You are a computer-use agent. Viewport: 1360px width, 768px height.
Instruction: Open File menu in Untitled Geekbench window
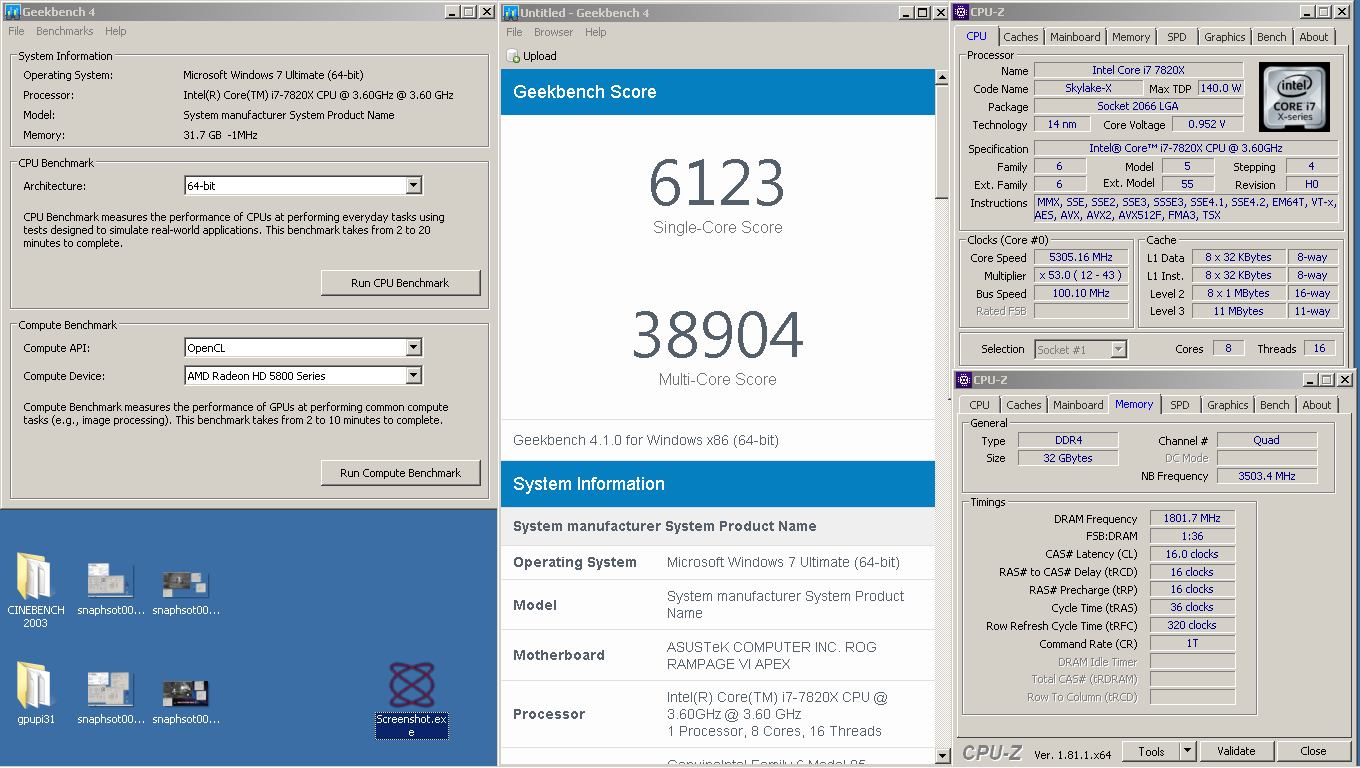pyautogui.click(x=514, y=32)
